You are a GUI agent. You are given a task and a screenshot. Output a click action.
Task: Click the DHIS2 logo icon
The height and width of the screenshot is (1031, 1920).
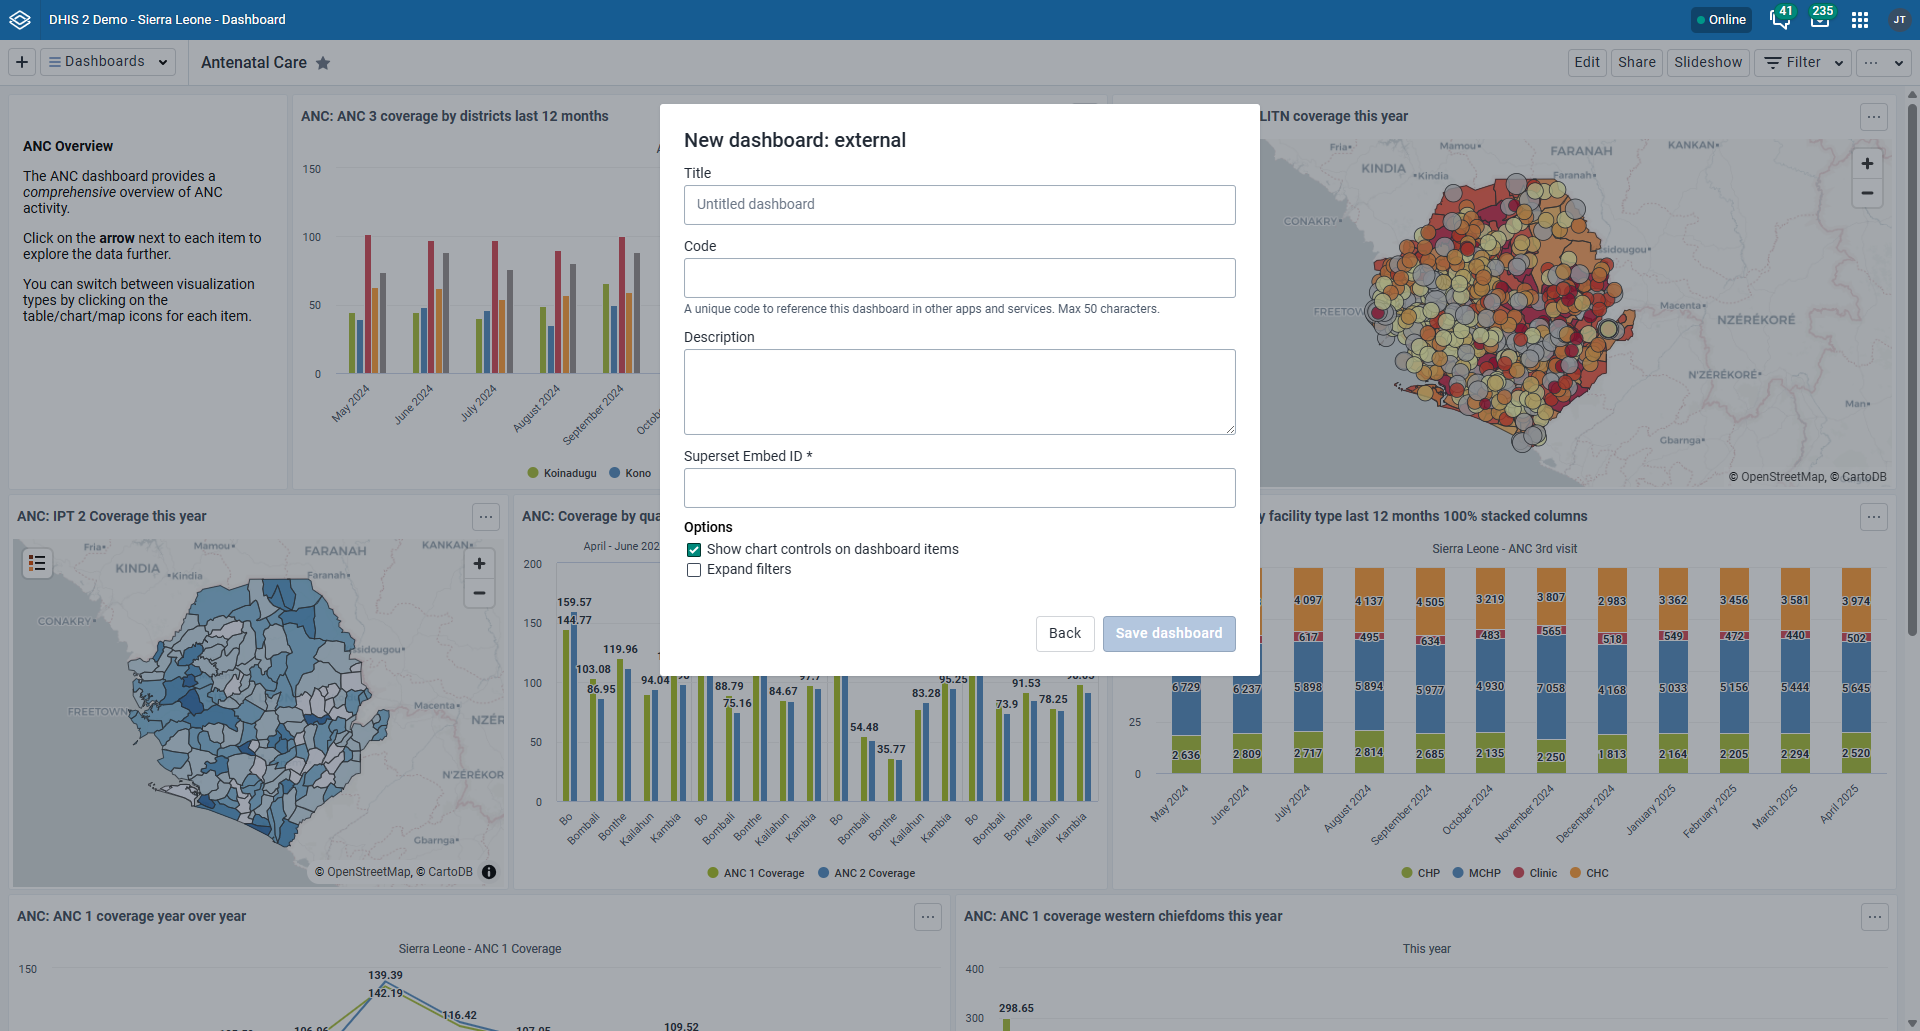(20, 20)
